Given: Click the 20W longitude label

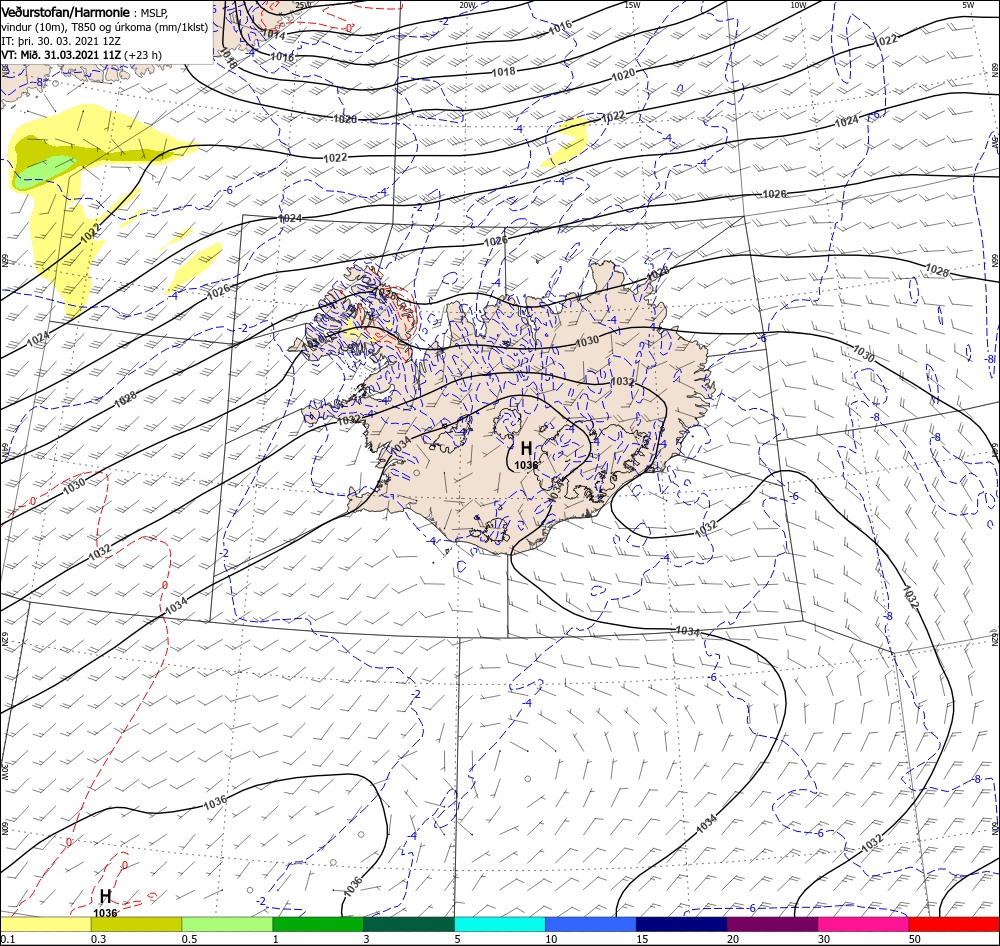Looking at the screenshot, I should click(x=467, y=5).
